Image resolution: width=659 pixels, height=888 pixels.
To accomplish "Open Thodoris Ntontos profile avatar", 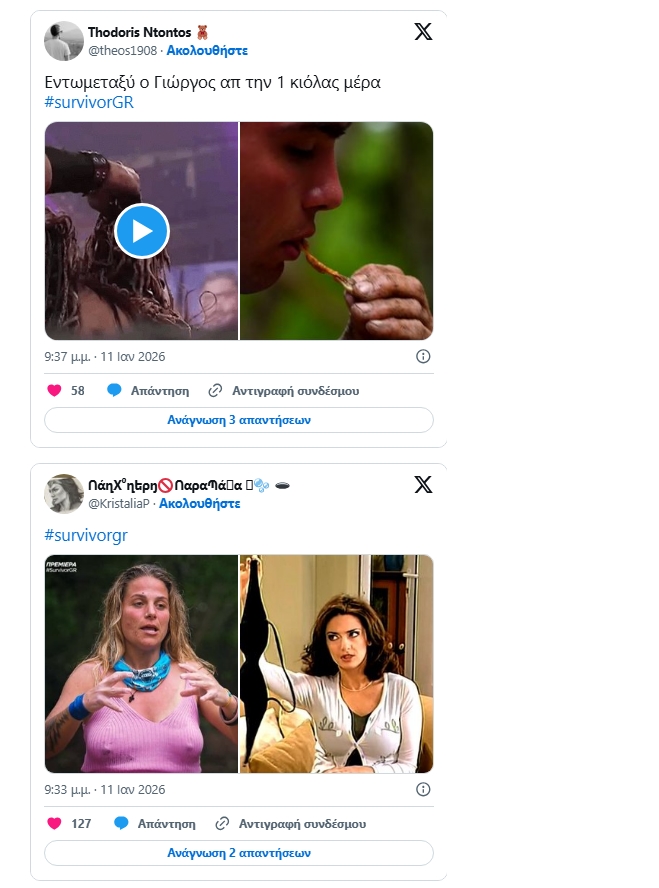I will [x=64, y=41].
